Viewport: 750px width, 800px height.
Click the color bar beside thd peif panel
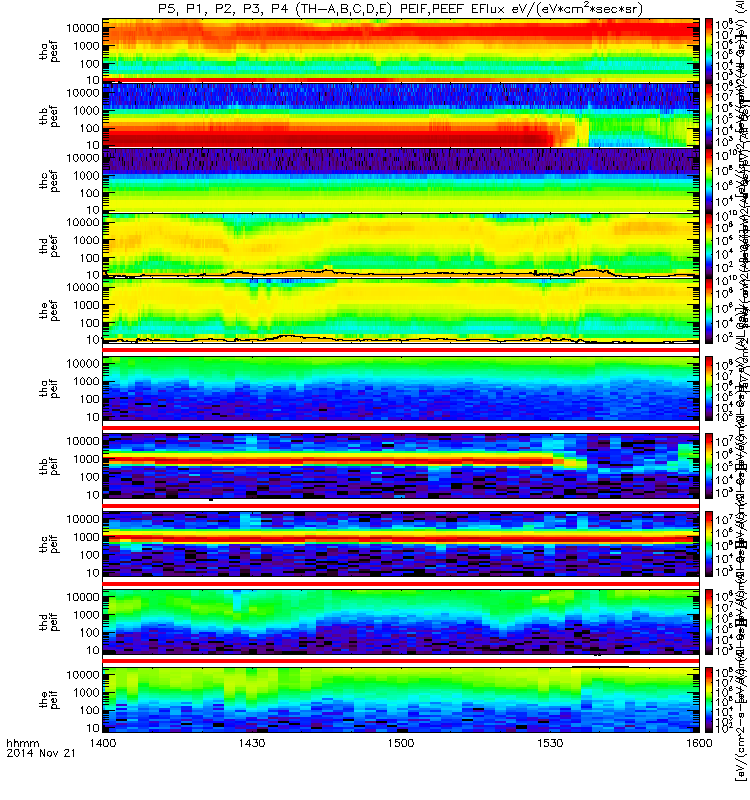709,622
